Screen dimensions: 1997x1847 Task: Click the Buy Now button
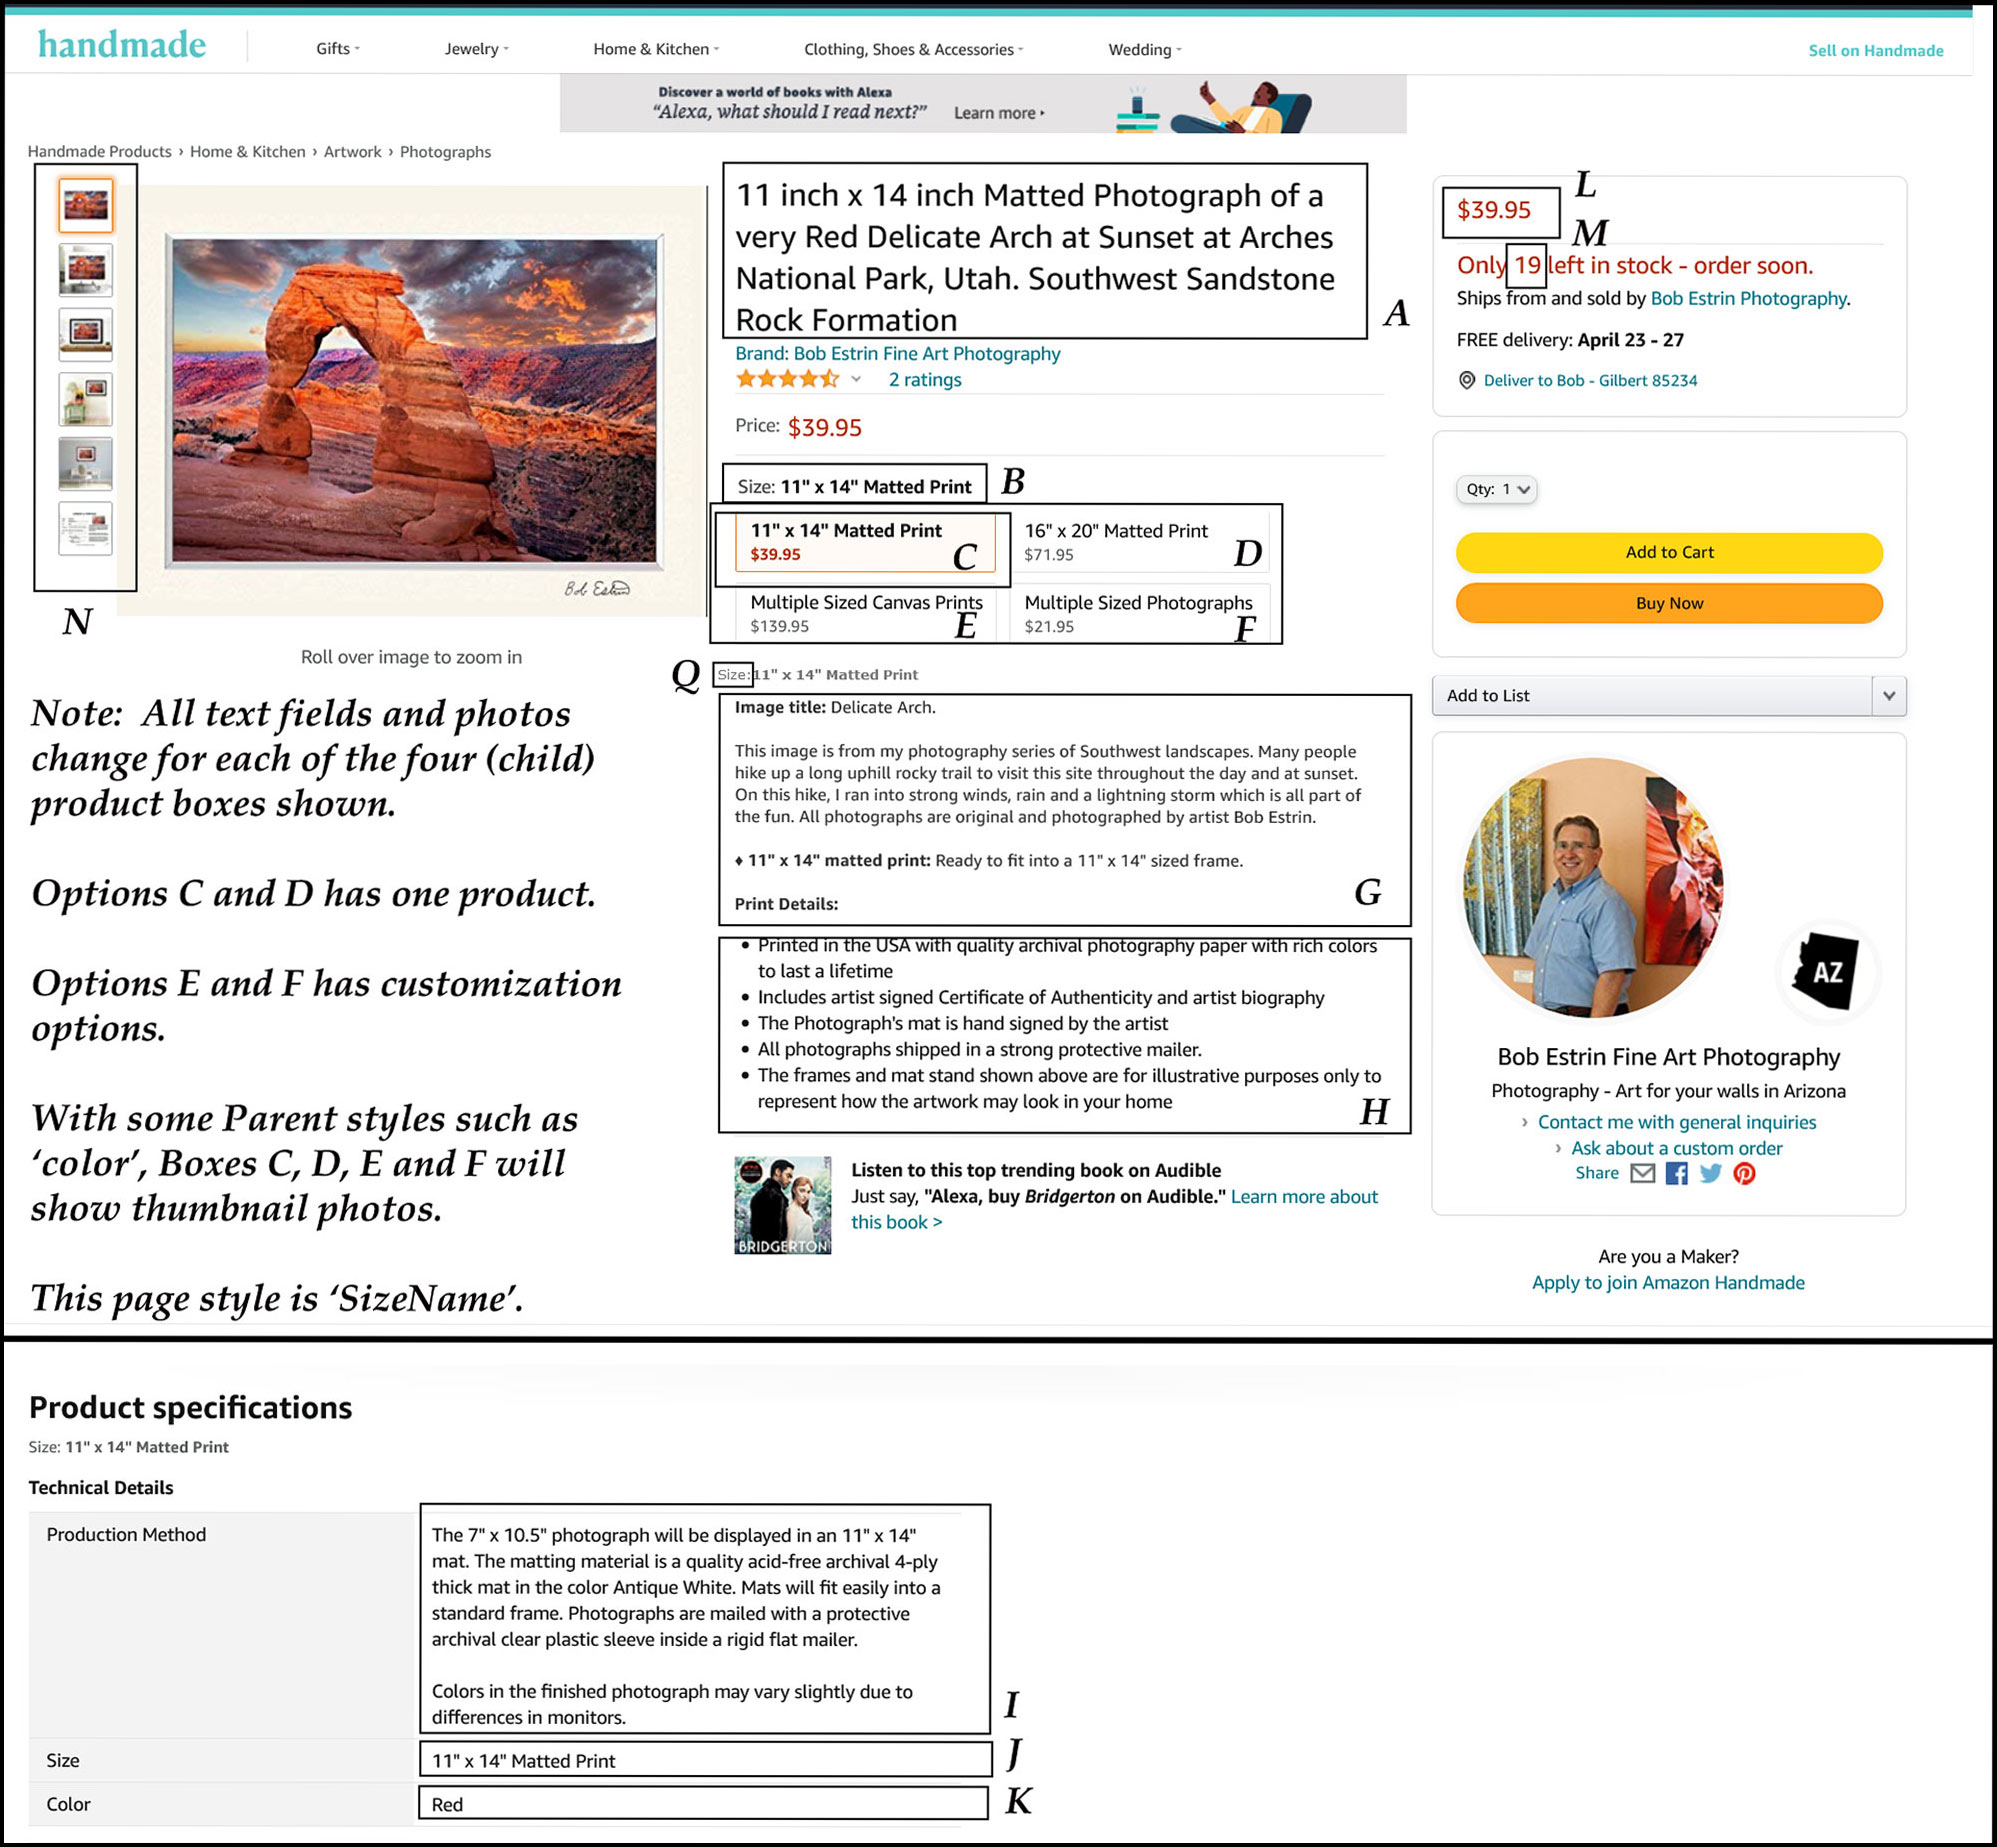click(x=1668, y=603)
